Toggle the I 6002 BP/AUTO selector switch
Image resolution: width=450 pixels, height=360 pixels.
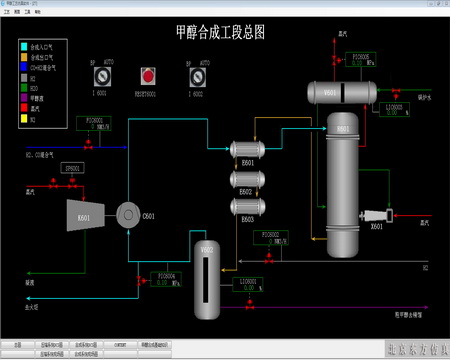[x=198, y=77]
